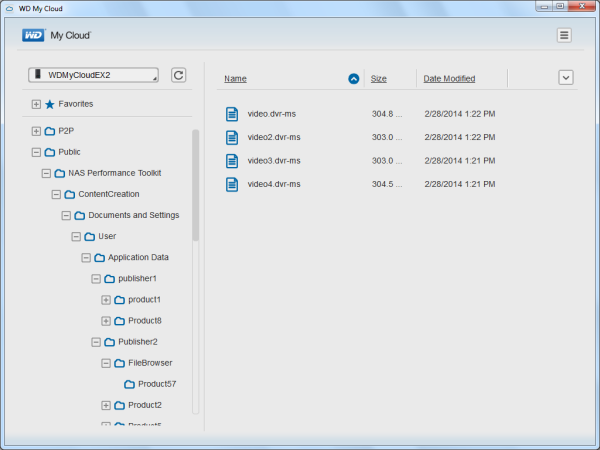Select the Favorites label
This screenshot has width=600, height=450.
pyautogui.click(x=76, y=104)
